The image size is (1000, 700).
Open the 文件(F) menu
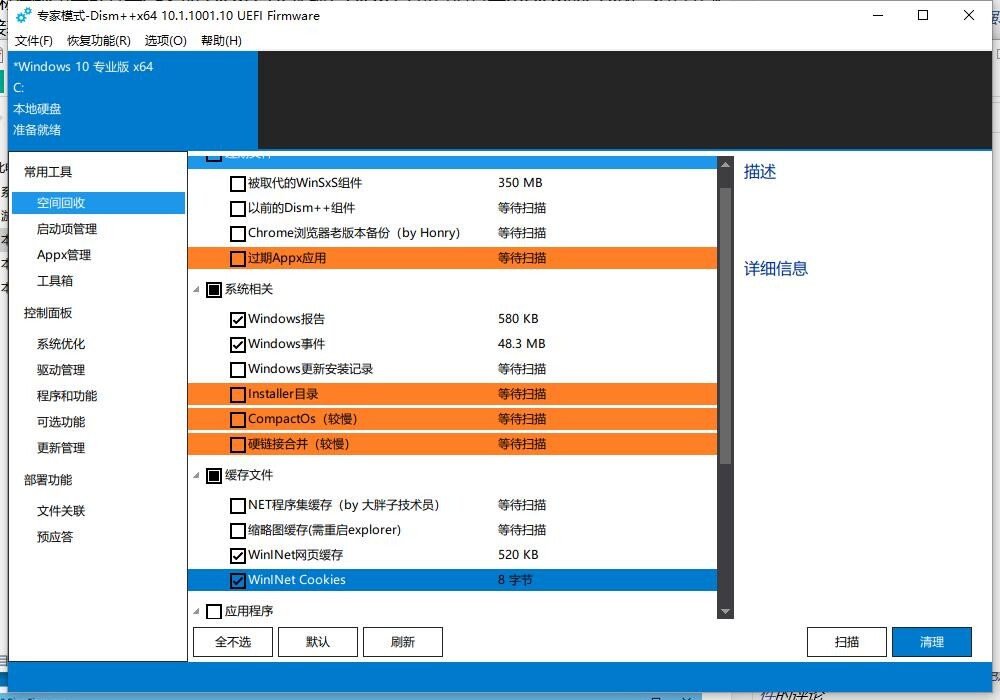tap(34, 41)
